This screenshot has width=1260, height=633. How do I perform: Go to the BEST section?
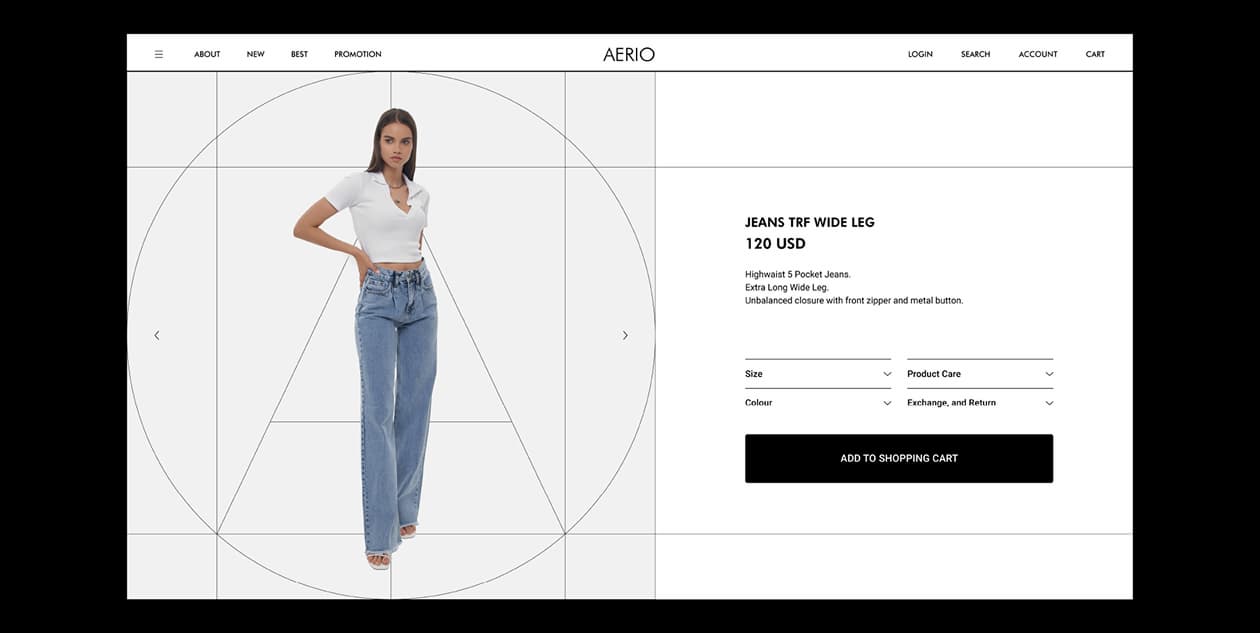(299, 54)
